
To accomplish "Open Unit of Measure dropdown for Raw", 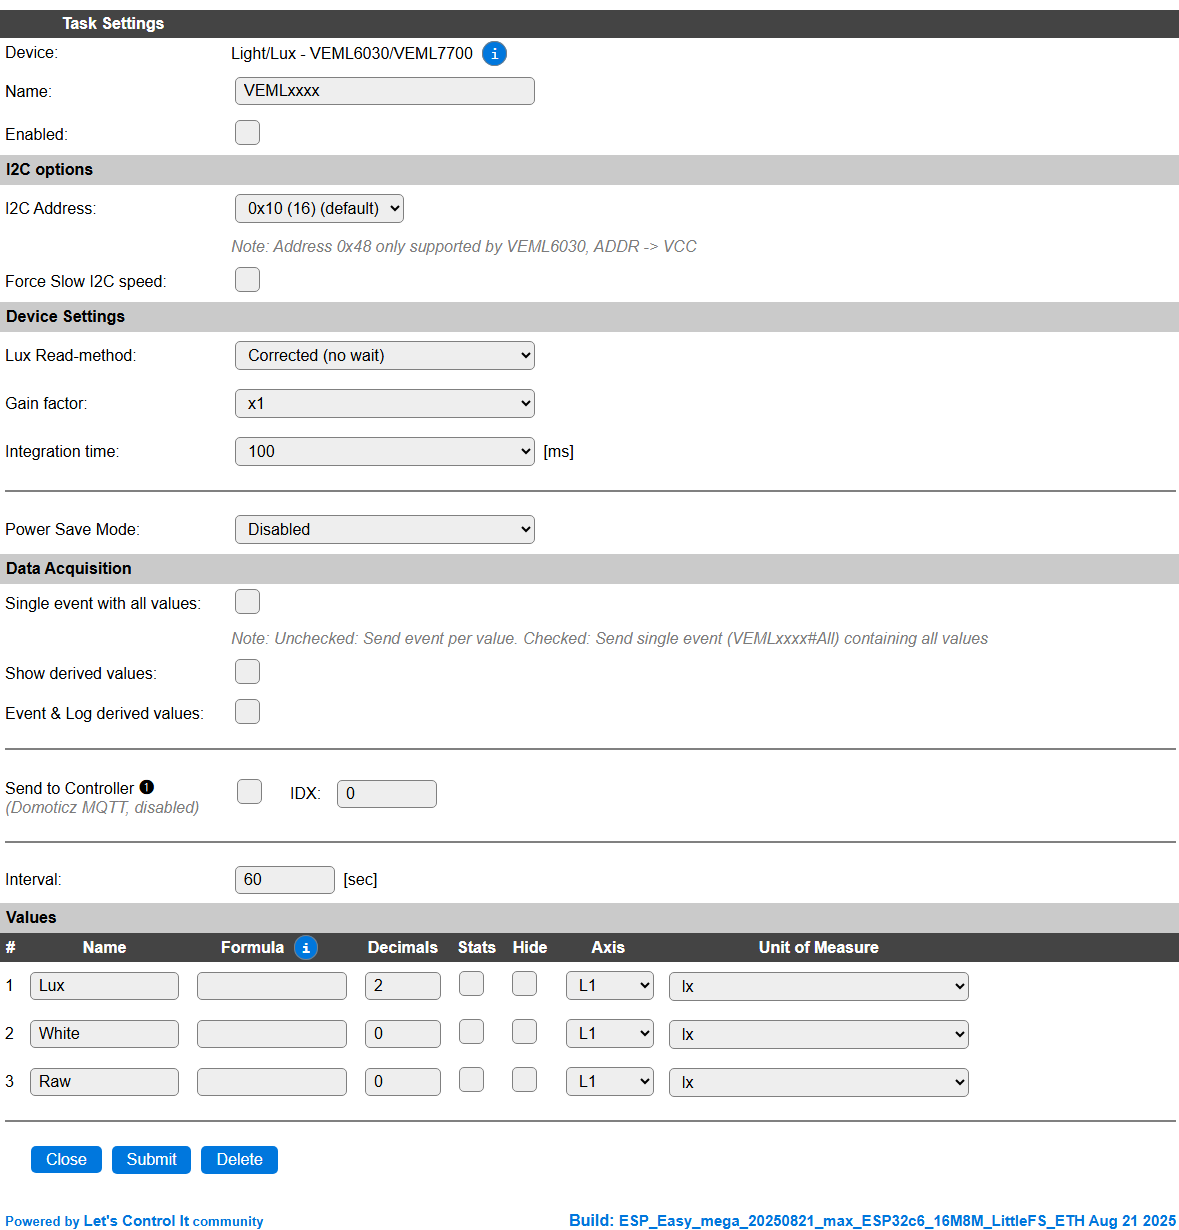I will [819, 1083].
